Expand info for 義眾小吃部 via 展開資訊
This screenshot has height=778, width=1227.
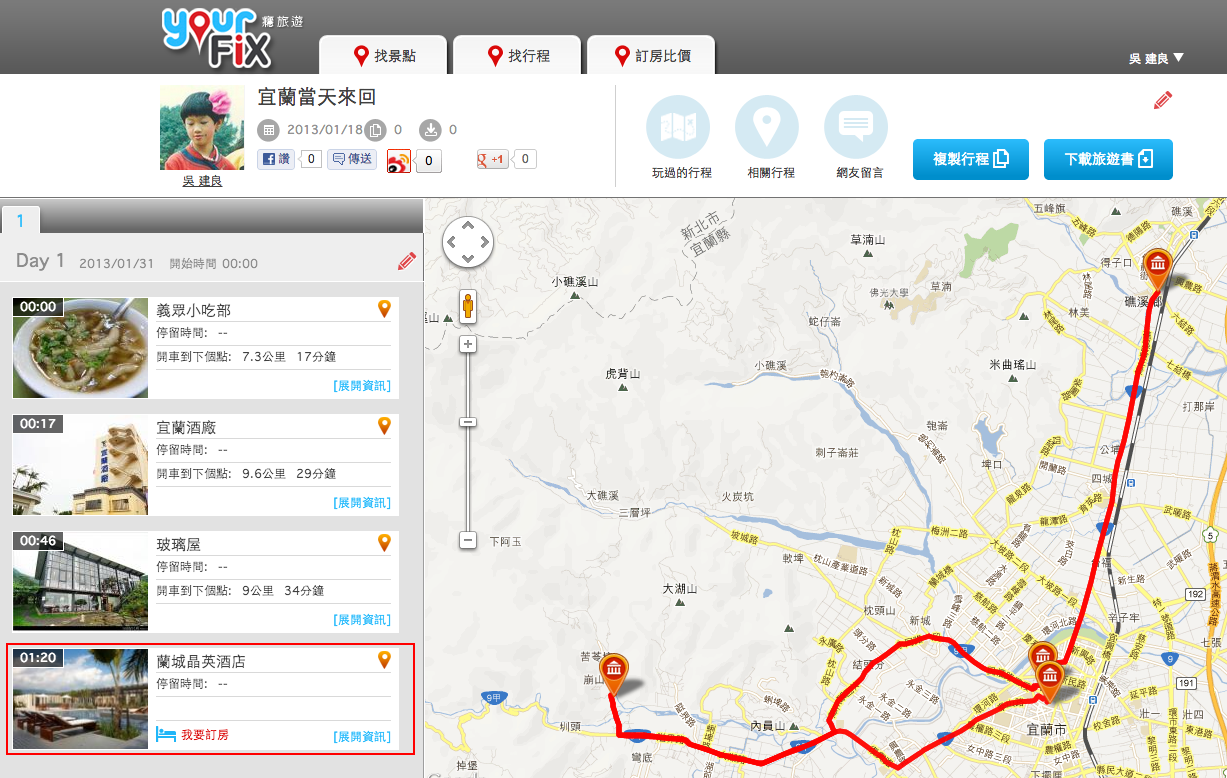coord(362,386)
